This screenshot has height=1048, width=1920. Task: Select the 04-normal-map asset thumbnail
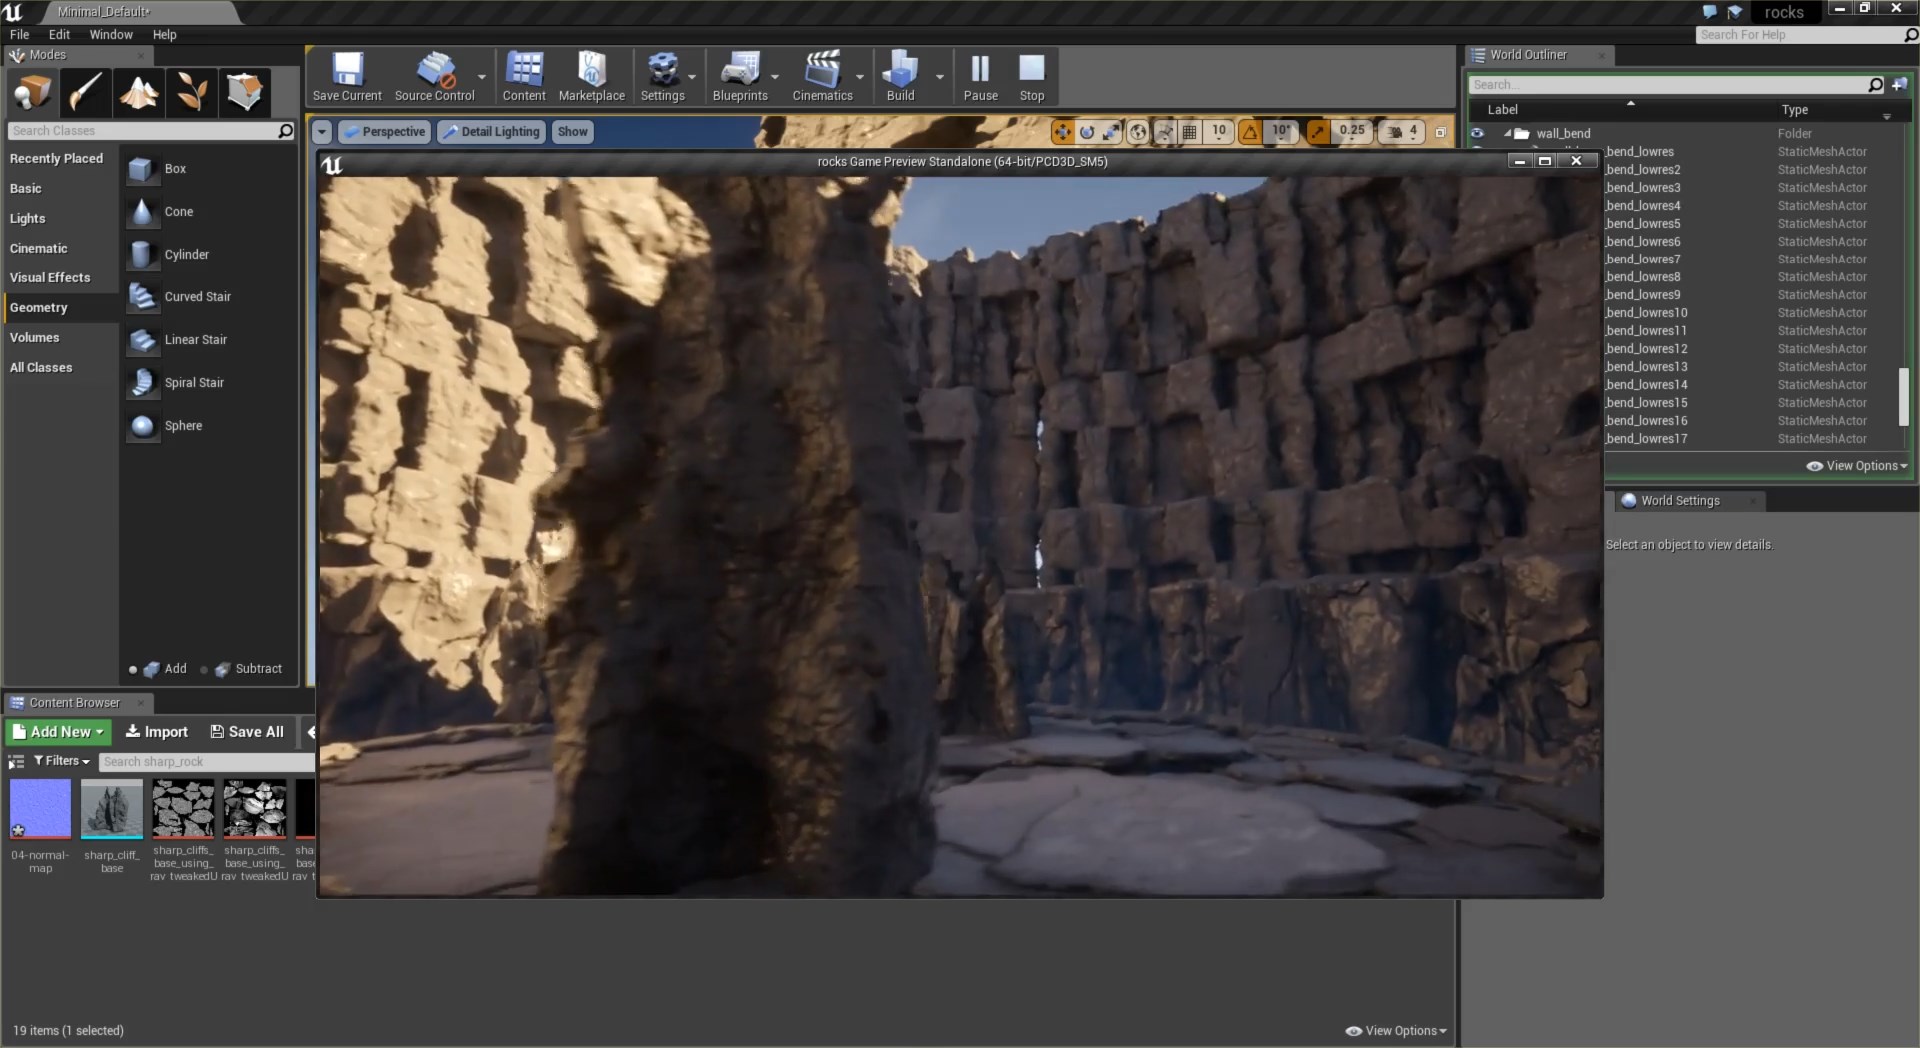tap(40, 810)
